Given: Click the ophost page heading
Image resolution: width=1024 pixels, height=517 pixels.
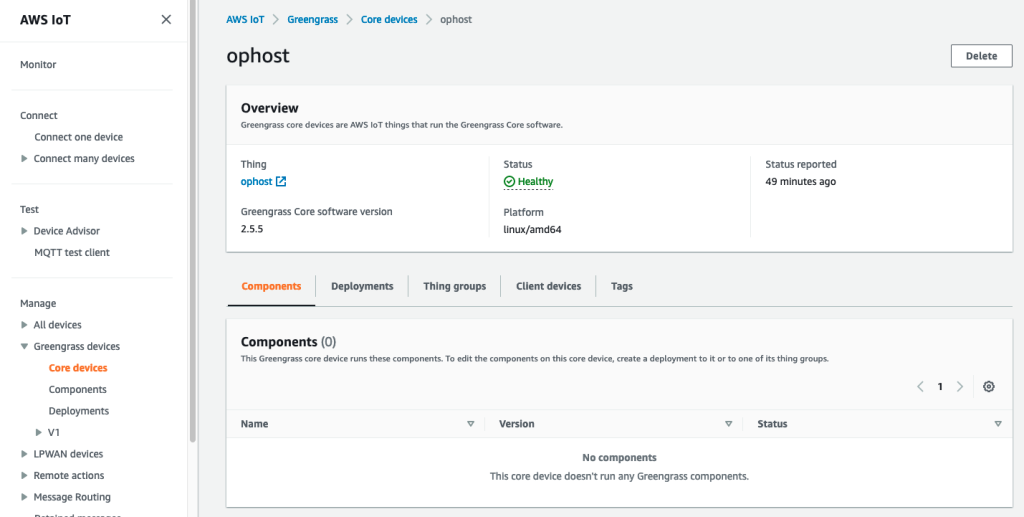Looking at the screenshot, I should [x=258, y=56].
